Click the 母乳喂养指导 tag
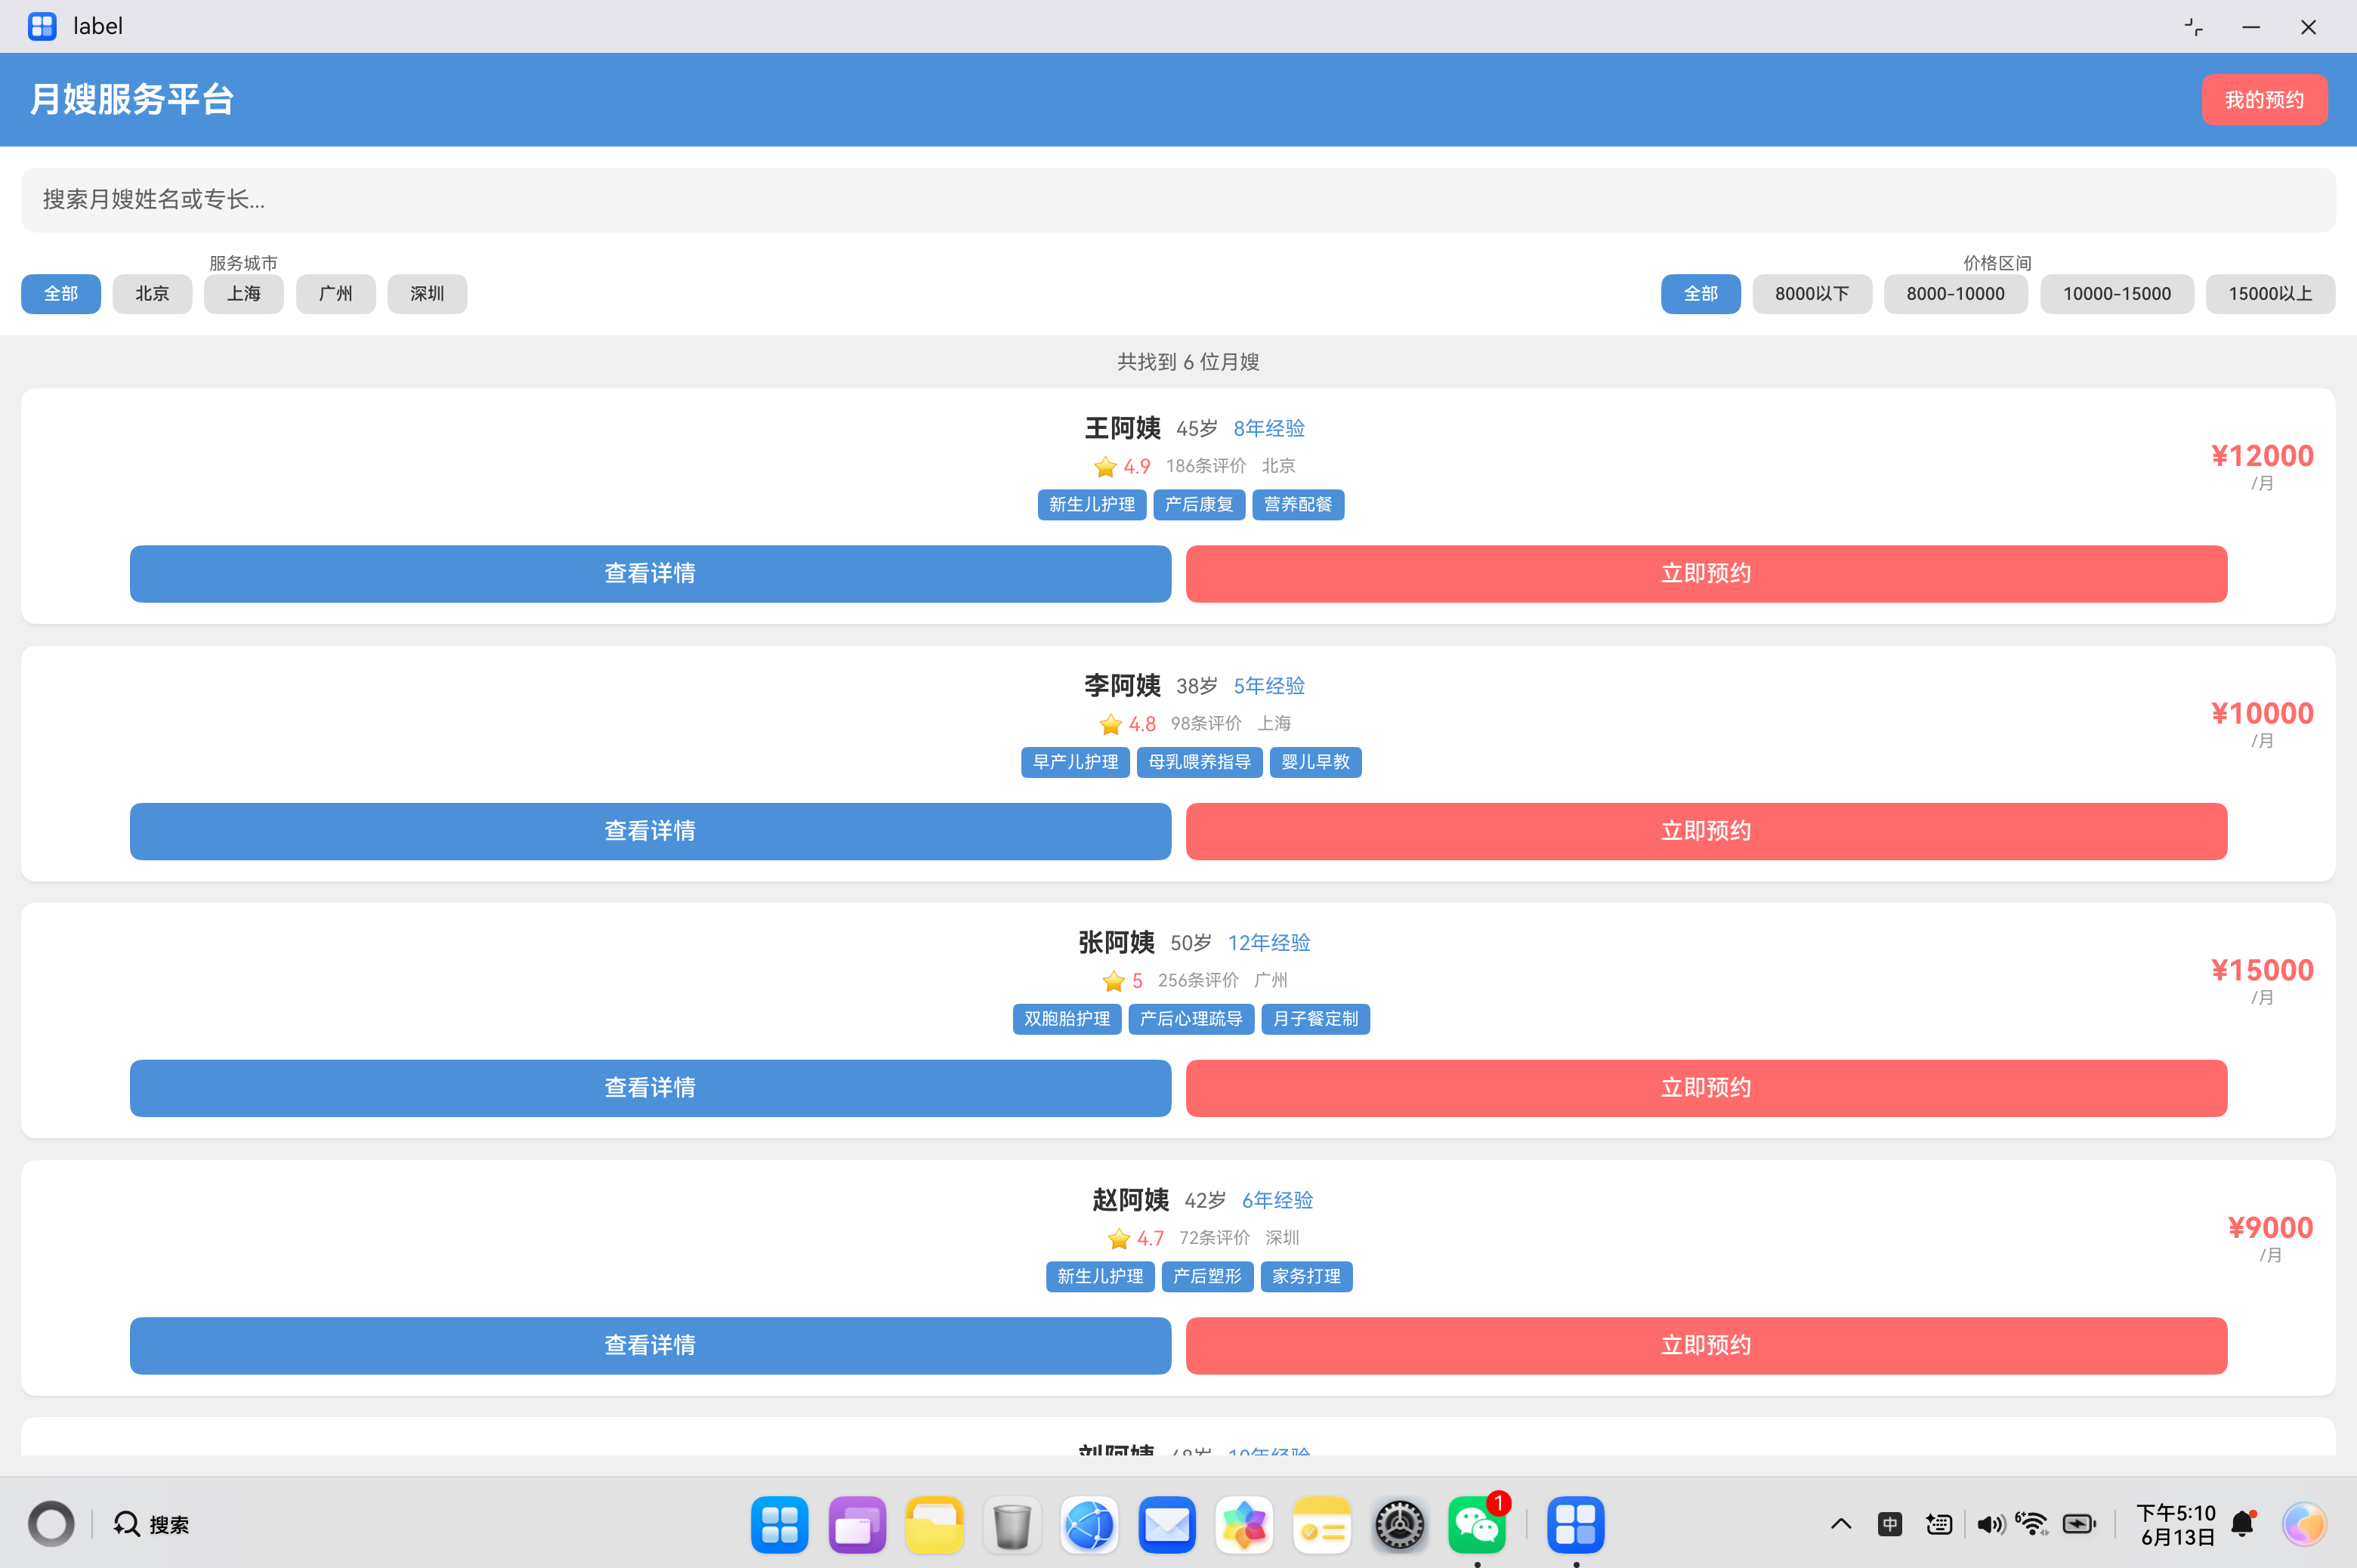Screen dimensions: 2357x1568 click(x=1200, y=762)
